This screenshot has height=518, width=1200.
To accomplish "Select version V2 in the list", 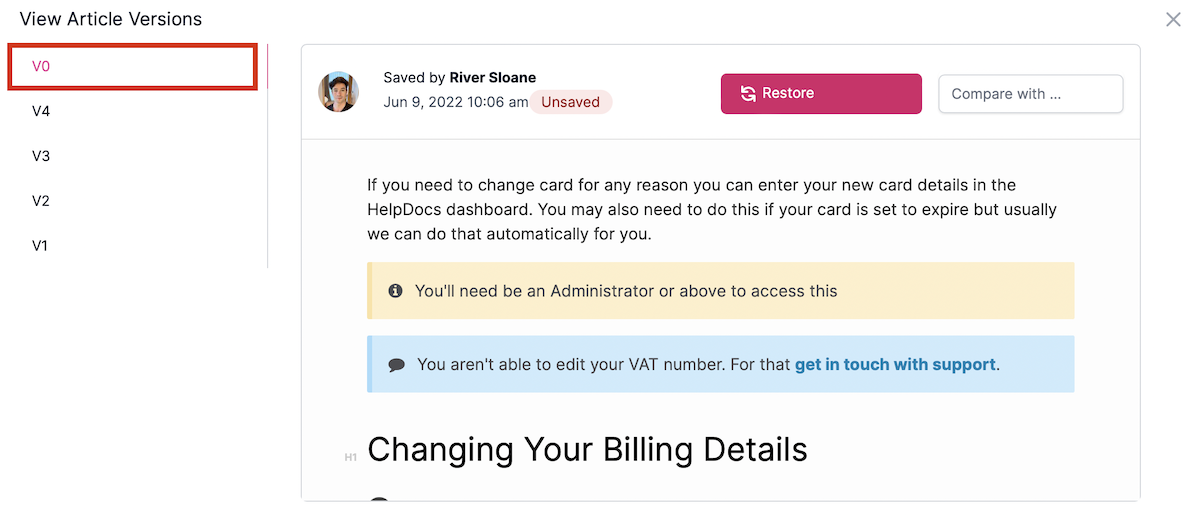I will click(133, 201).
